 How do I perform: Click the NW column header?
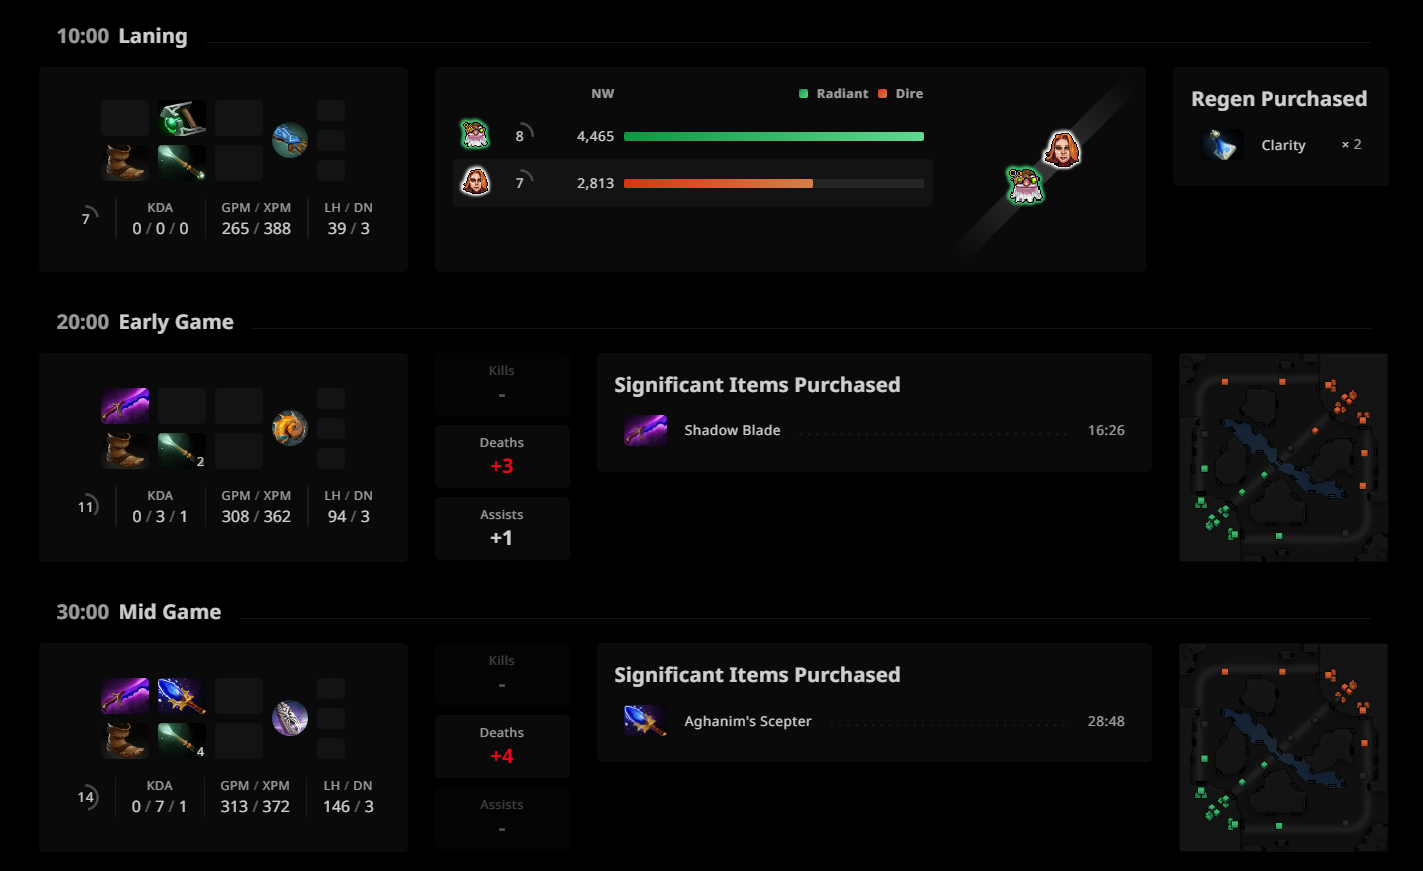603,94
